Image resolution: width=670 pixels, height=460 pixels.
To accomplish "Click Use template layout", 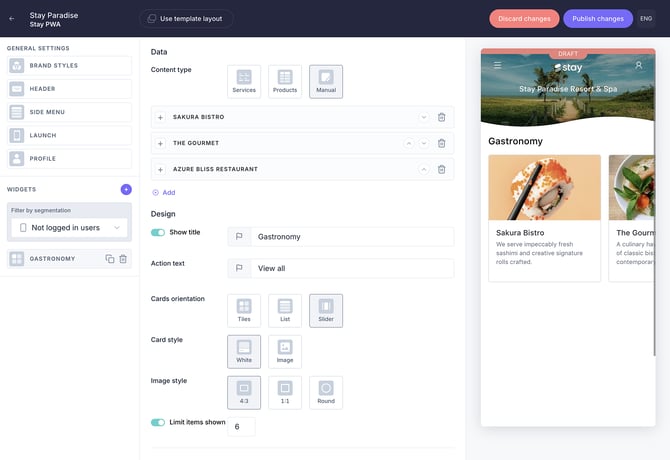I will pos(186,19).
